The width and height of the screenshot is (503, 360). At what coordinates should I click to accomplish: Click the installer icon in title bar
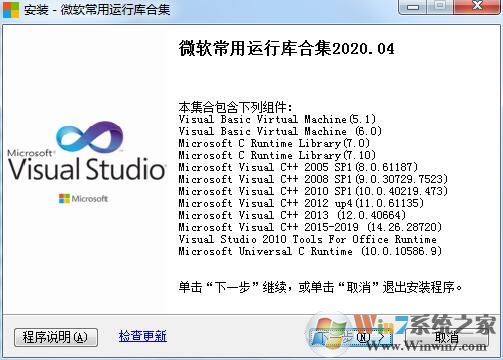11,10
